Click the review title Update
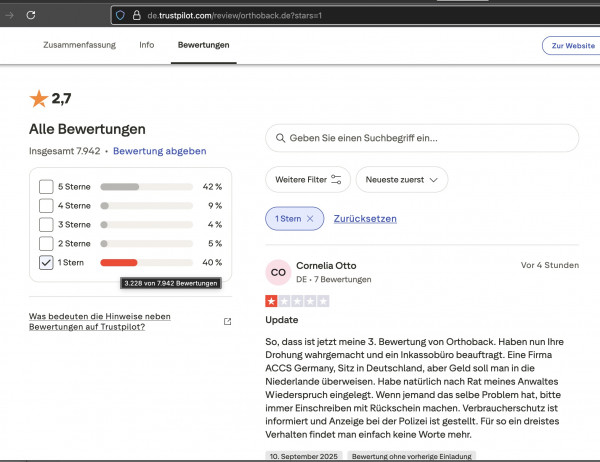Viewport: 600px width, 462px height. click(282, 320)
